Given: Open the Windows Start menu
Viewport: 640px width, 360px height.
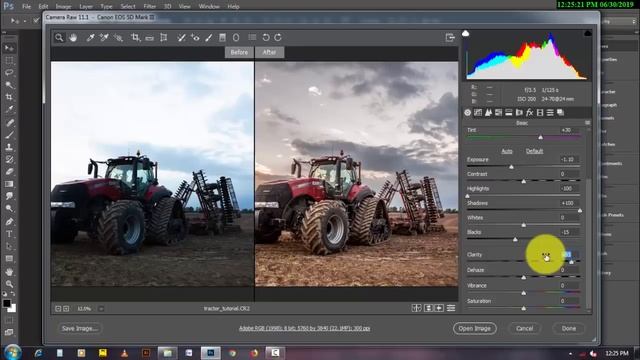Looking at the screenshot, I should tap(13, 353).
